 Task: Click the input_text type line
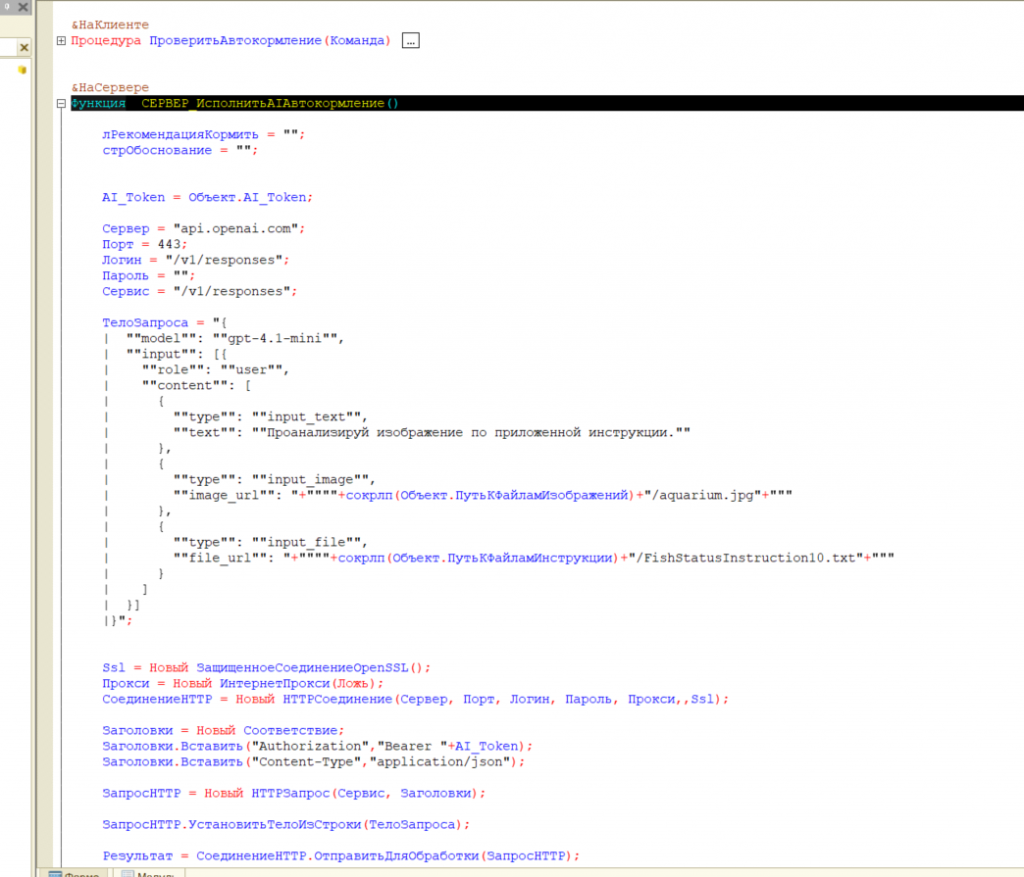270,417
